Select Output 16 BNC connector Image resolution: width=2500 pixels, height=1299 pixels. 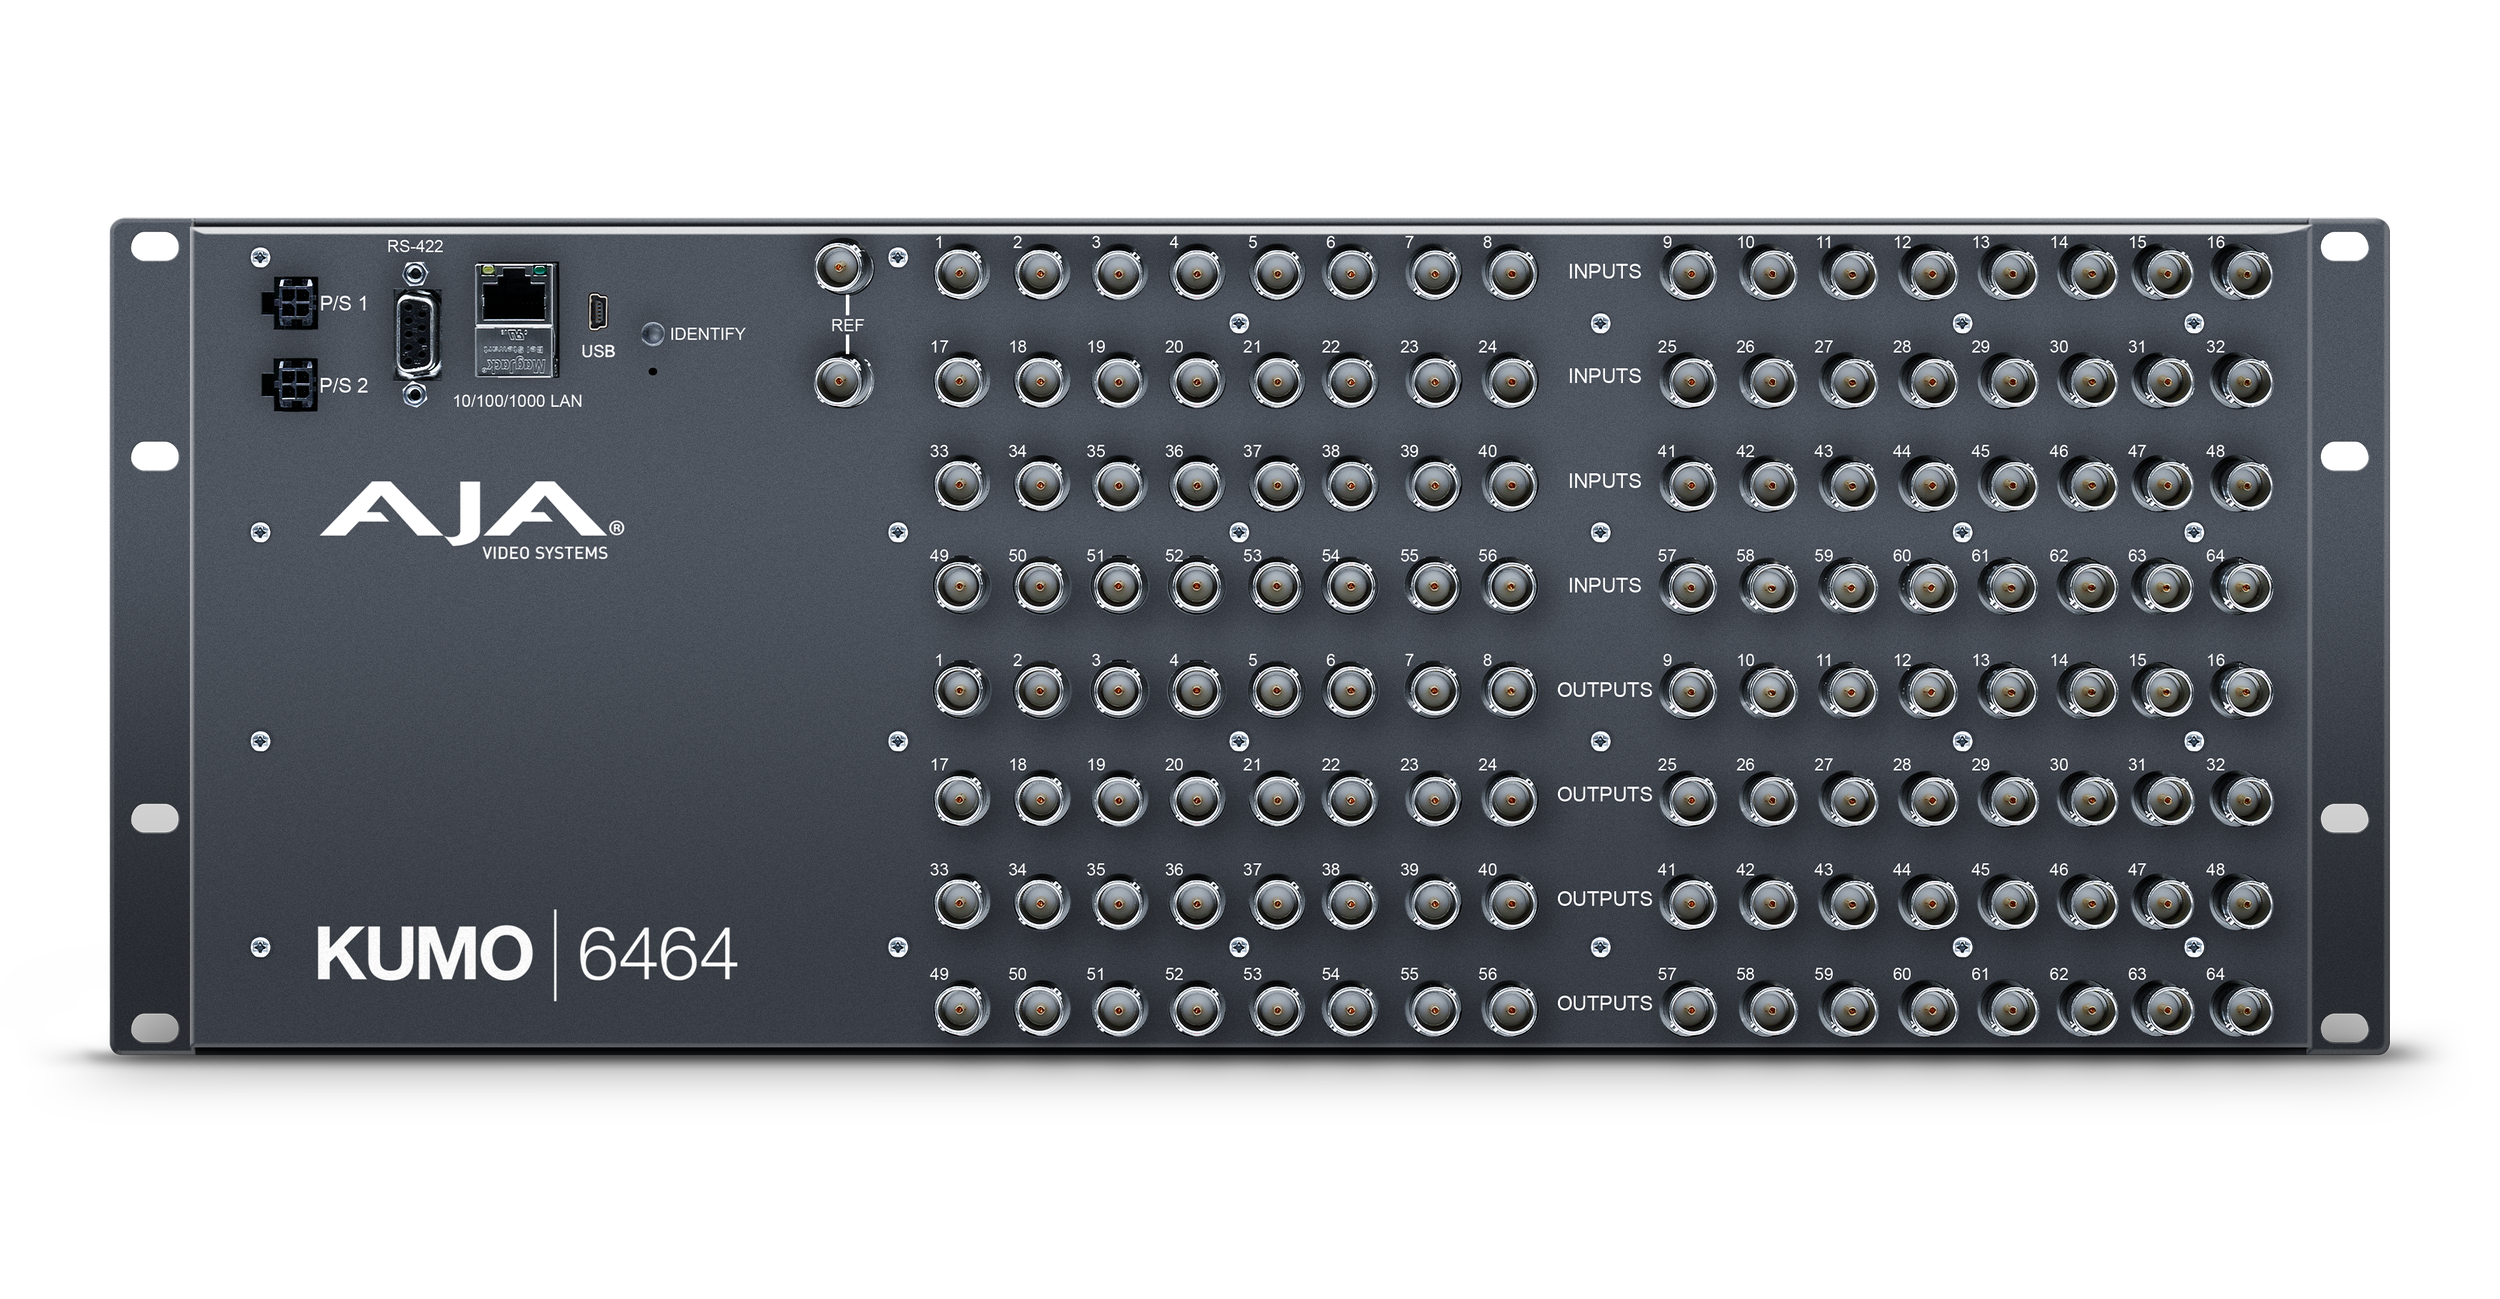[x=2241, y=692]
